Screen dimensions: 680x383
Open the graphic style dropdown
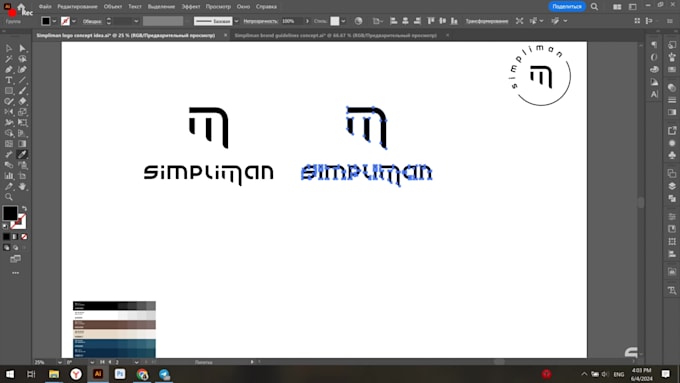(343, 21)
